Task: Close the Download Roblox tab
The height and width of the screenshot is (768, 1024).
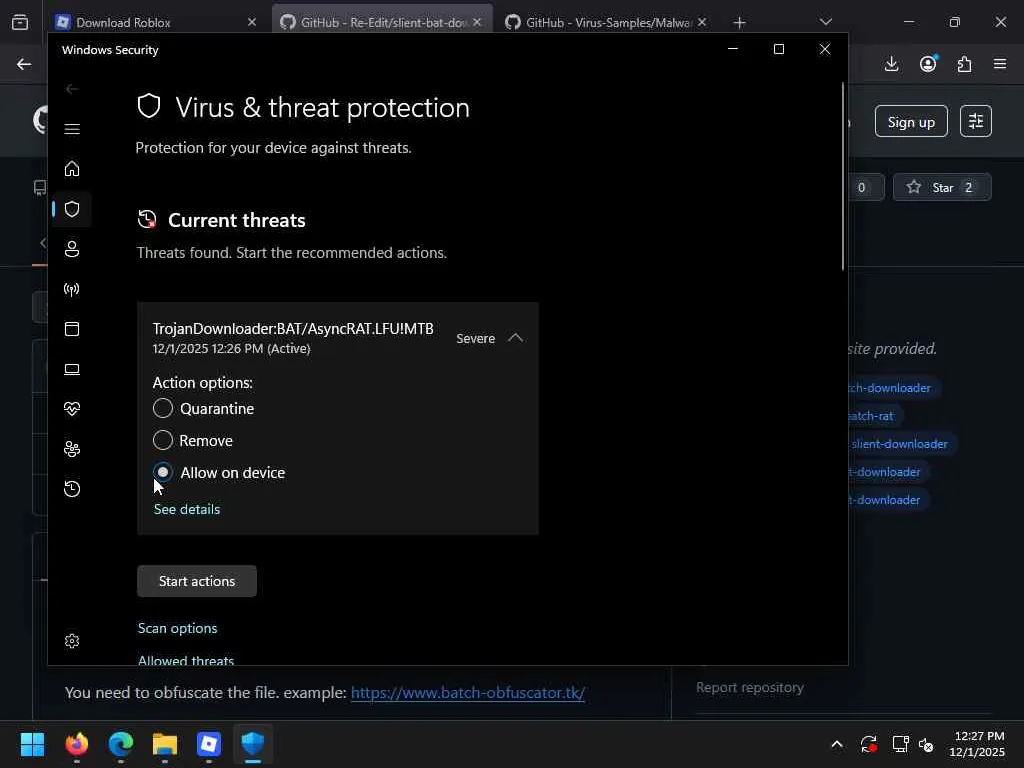Action: click(251, 22)
